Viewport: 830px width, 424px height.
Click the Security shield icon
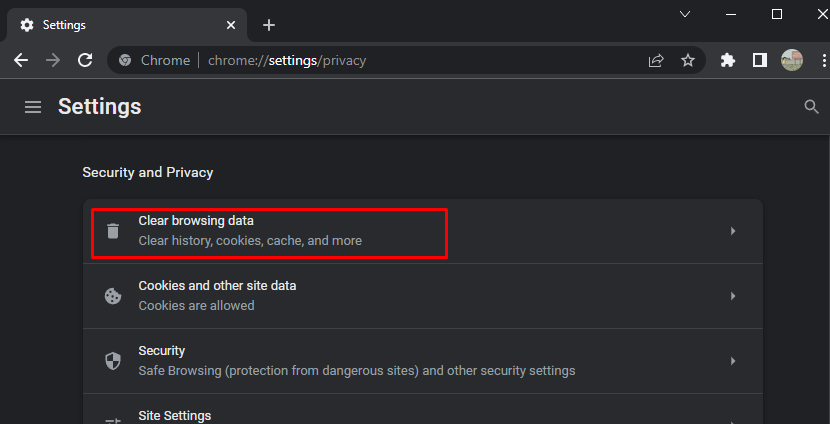point(113,361)
